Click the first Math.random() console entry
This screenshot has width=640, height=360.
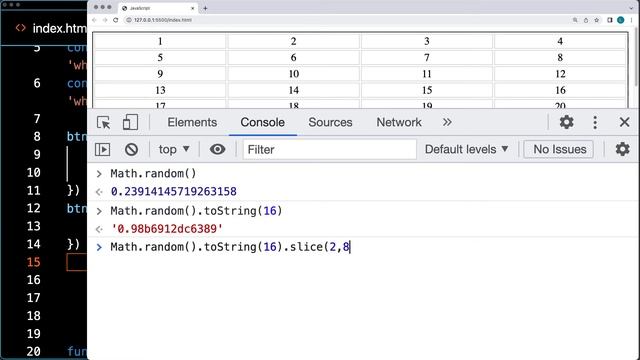153,173
